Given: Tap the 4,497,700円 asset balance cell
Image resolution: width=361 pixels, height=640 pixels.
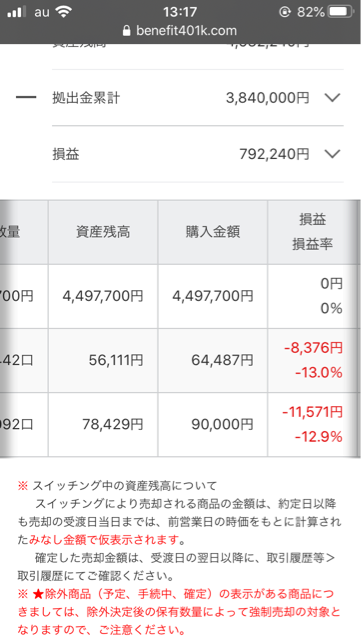Looking at the screenshot, I should coord(103,296).
